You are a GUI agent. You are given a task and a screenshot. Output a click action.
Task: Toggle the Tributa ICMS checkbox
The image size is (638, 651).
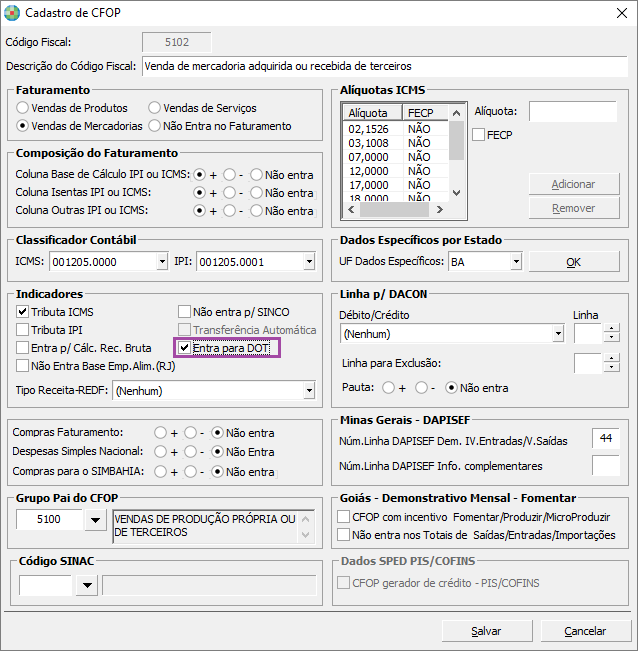[x=22, y=312]
